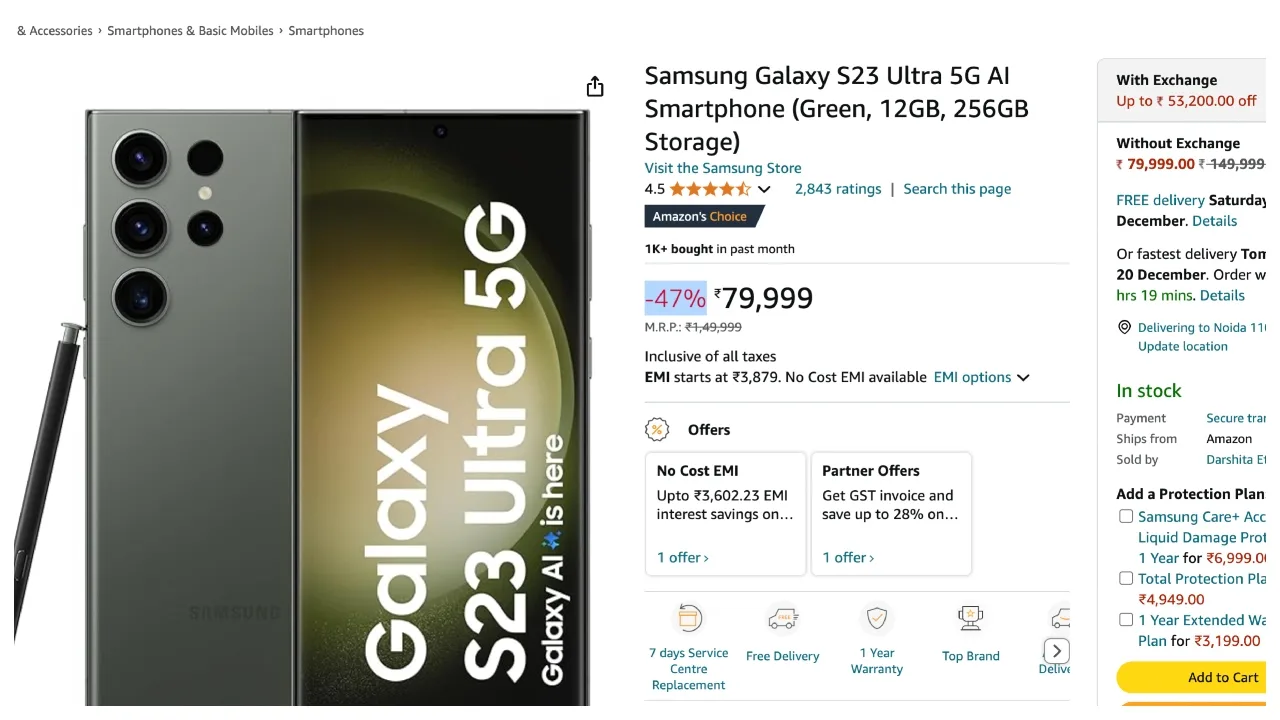Click the Offers percent badge icon
The height and width of the screenshot is (720, 1280).
[657, 430]
